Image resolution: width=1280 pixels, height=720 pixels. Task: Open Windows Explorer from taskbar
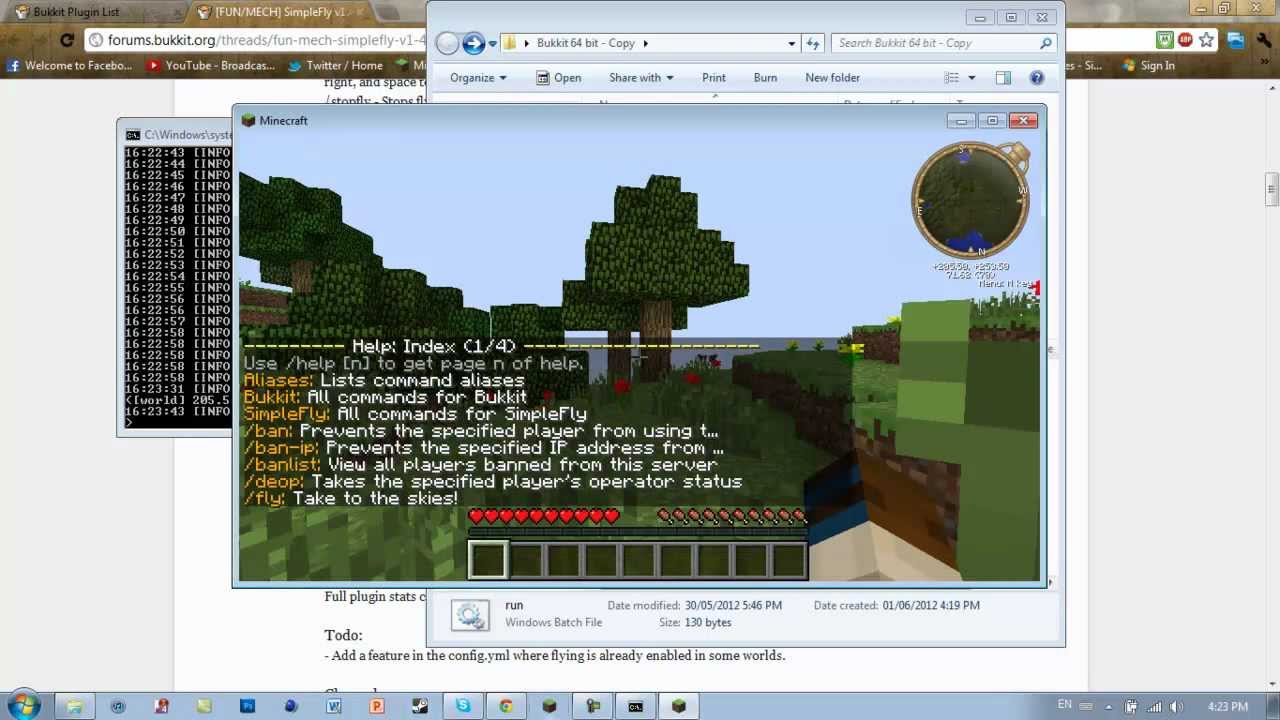[74, 706]
